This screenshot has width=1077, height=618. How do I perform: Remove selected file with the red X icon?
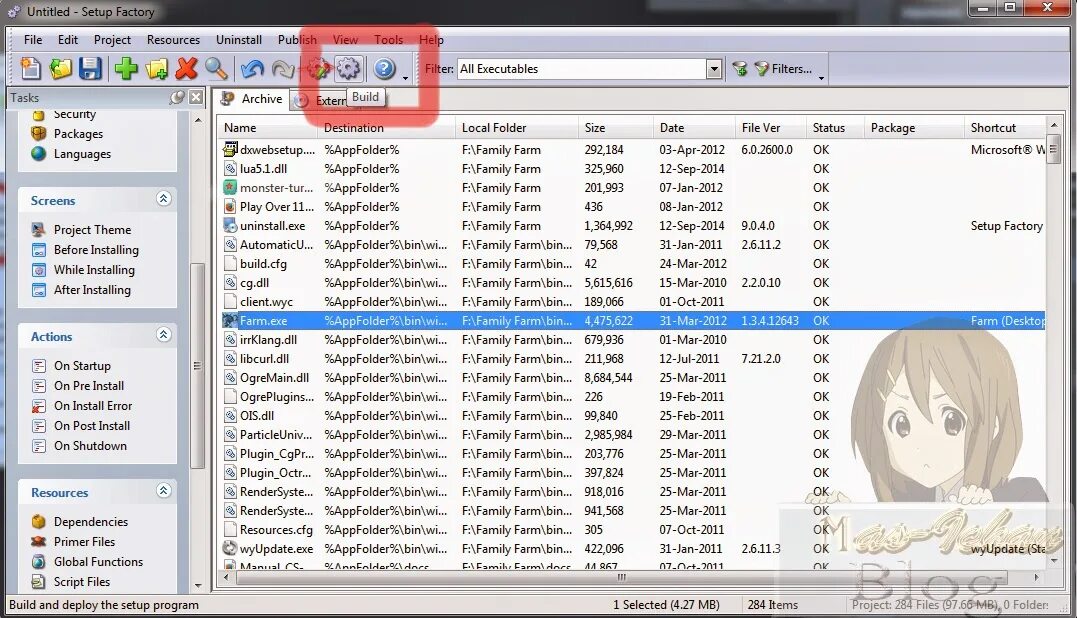[x=186, y=69]
